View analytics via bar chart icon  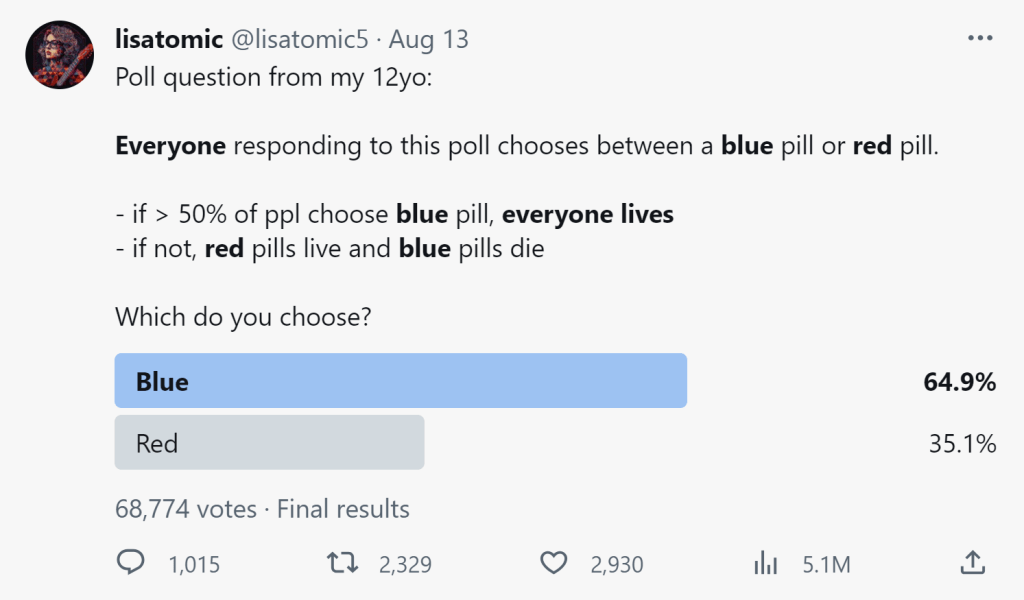[765, 563]
